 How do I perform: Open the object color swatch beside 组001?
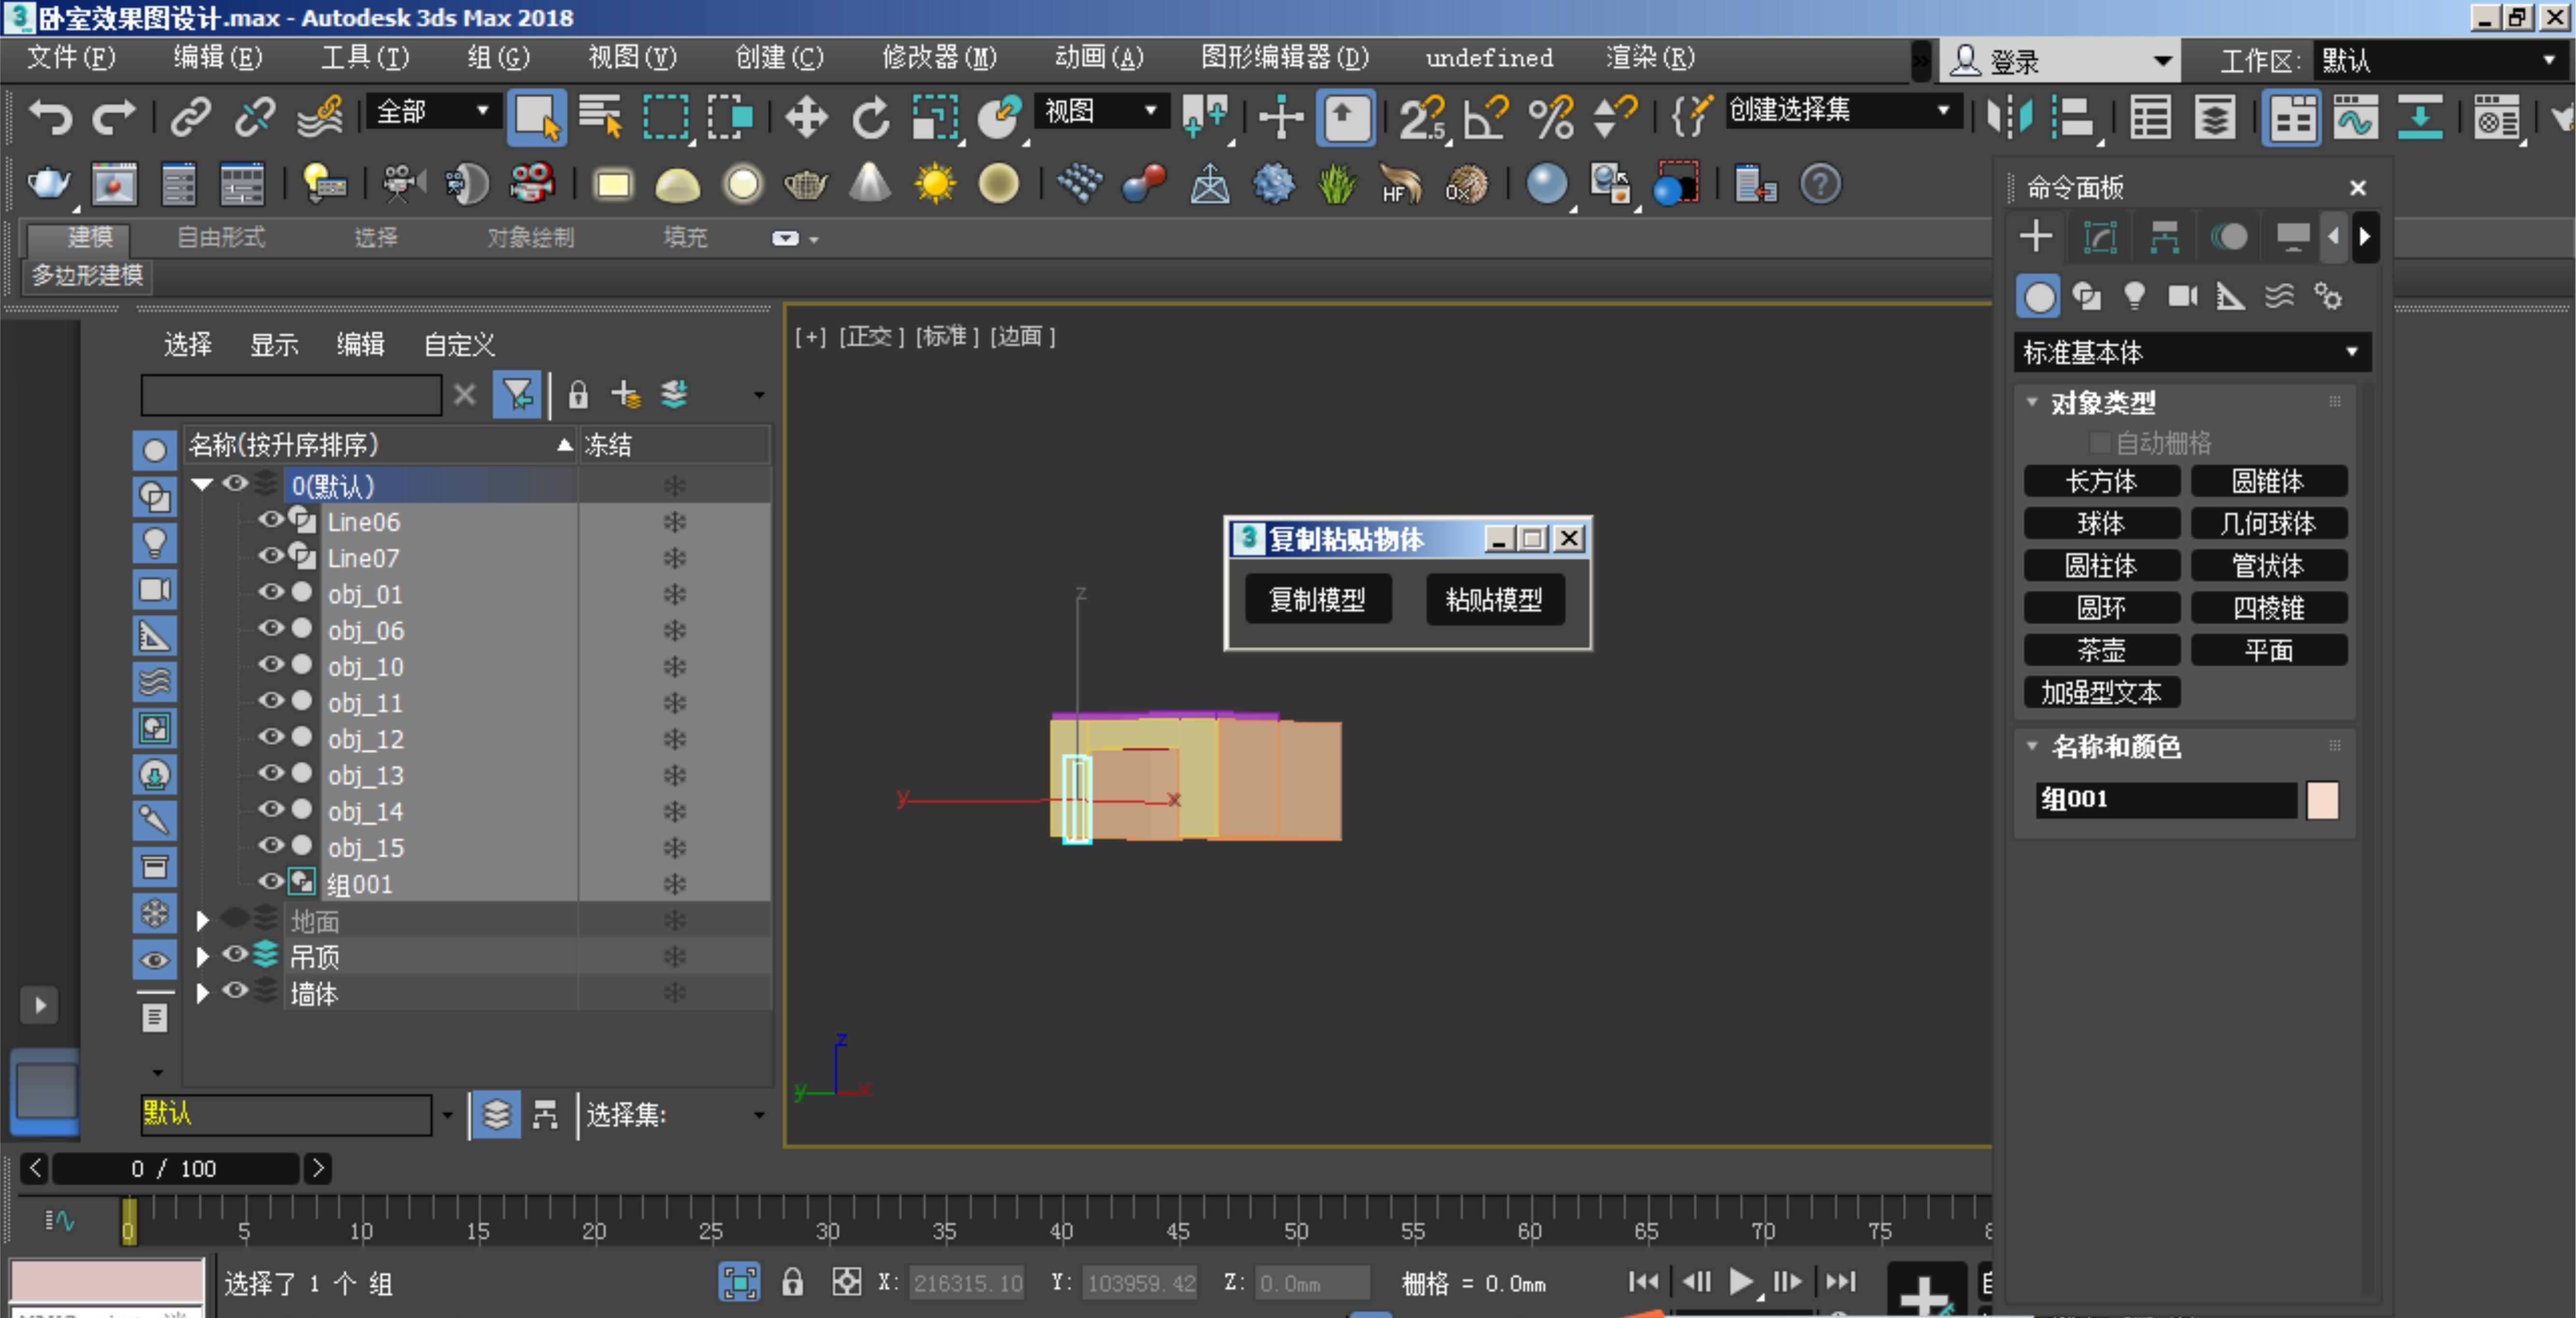[2322, 800]
